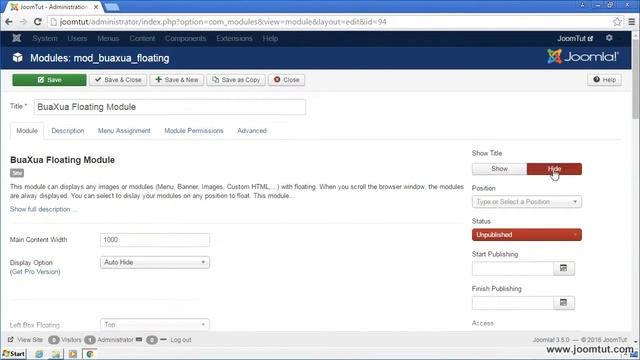
Task: Click the browser address bar URL
Action: pyautogui.click(x=223, y=22)
